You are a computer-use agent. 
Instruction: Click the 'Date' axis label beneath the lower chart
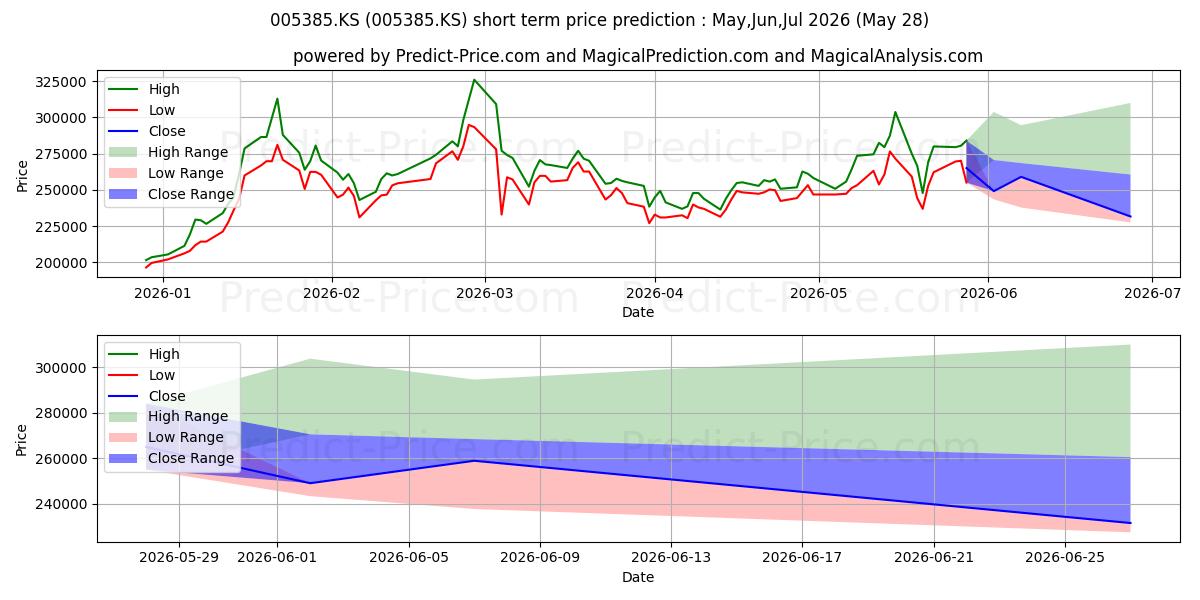[x=638, y=577]
